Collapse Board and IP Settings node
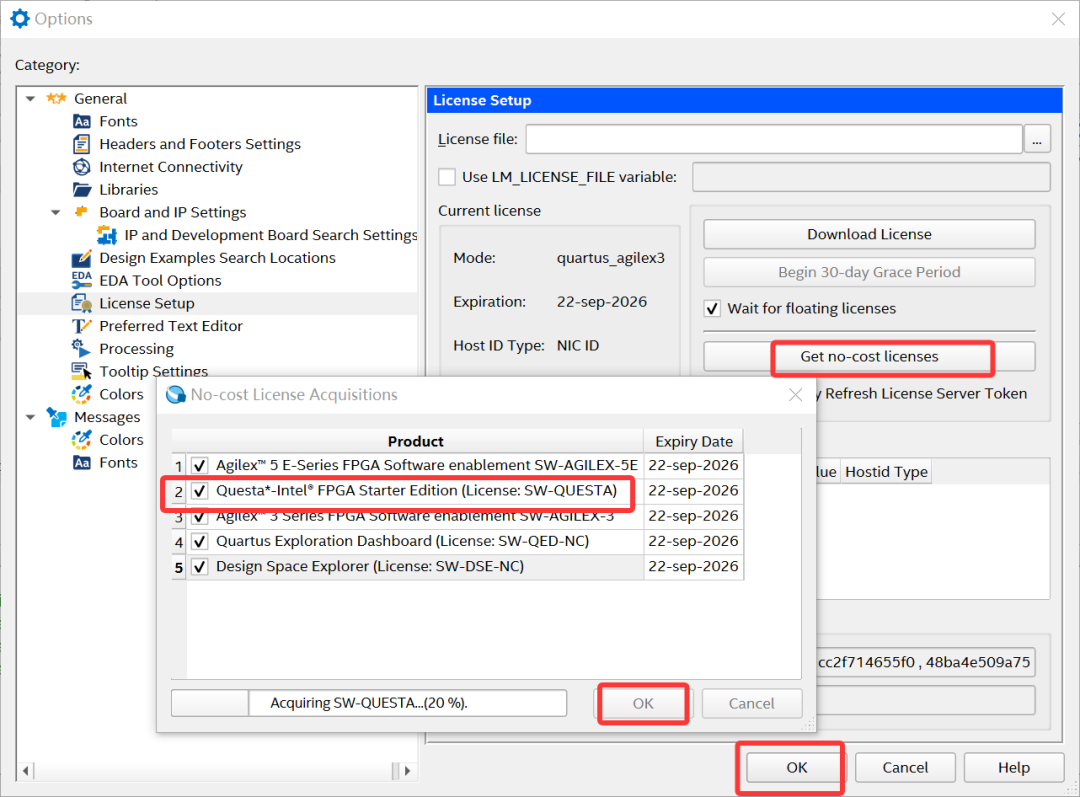 point(56,212)
